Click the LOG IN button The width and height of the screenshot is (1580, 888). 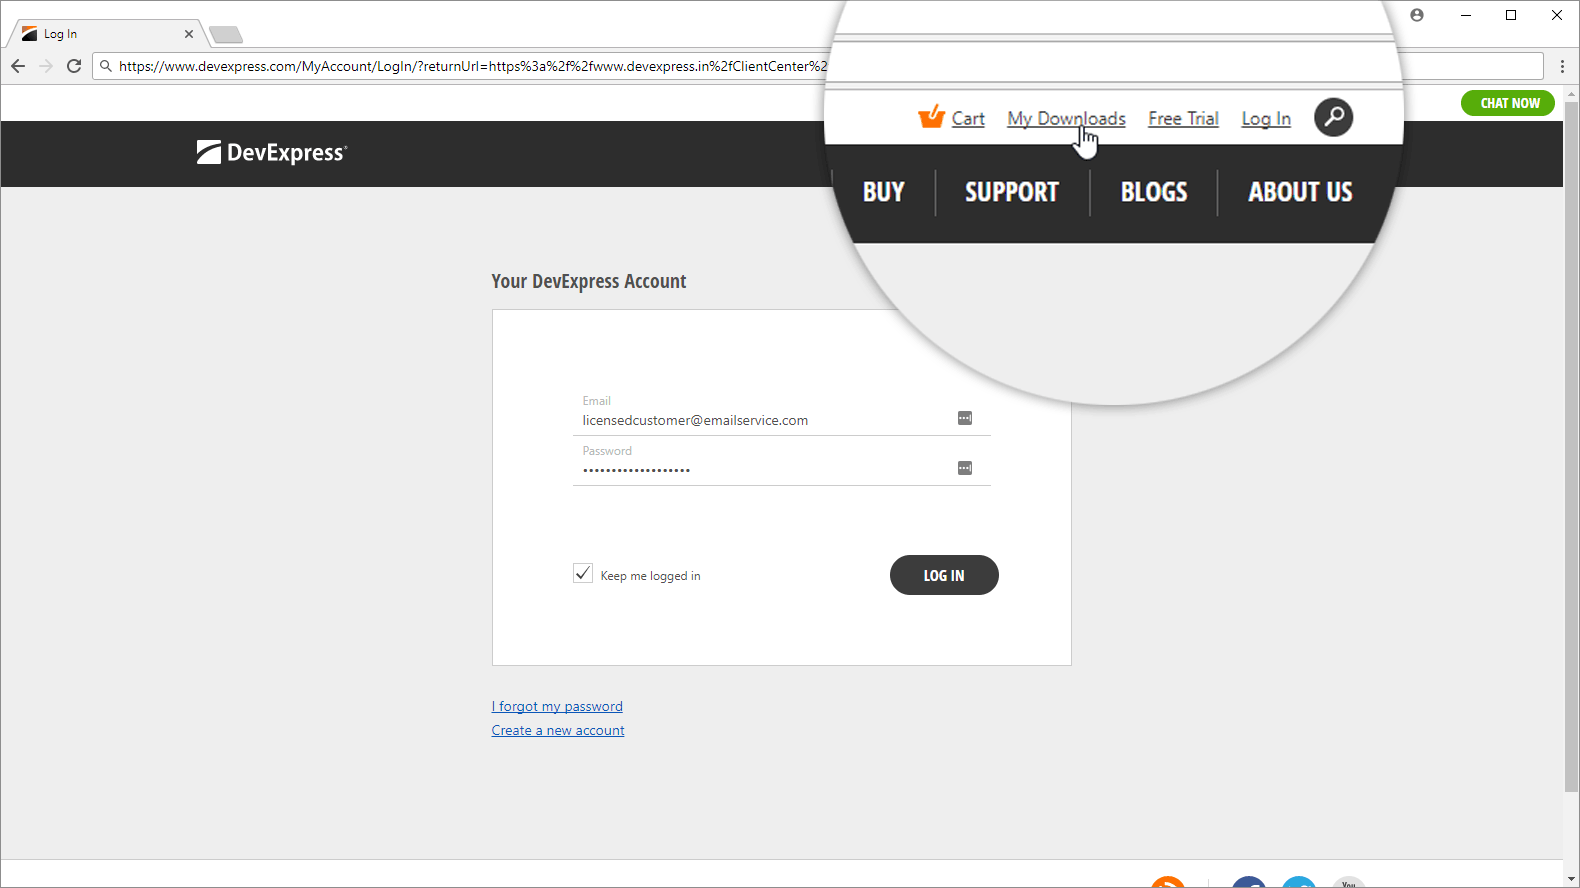(944, 575)
